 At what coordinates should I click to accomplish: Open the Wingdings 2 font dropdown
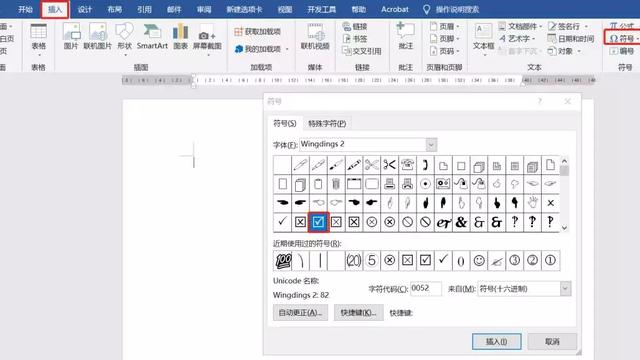431,144
